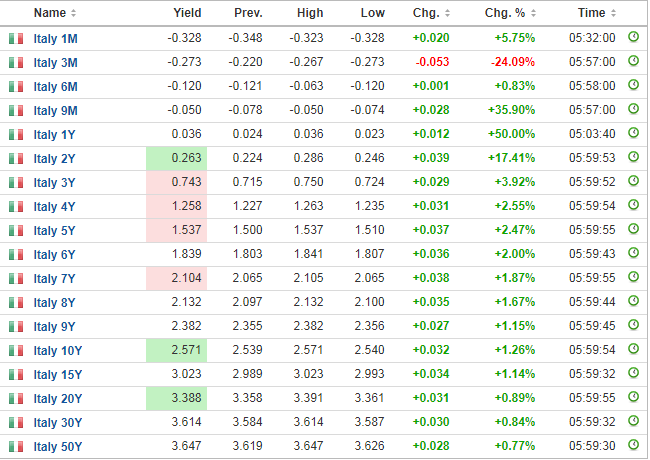The width and height of the screenshot is (650, 460).
Task: Click the Yield column header
Action: pos(187,13)
